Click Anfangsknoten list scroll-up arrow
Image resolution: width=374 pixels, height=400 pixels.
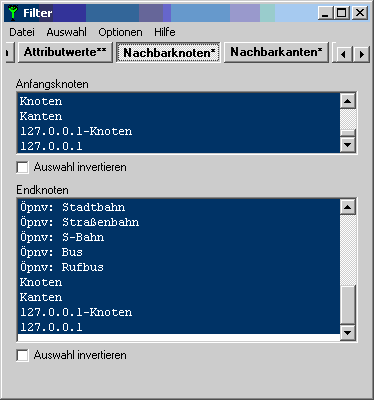pyautogui.click(x=348, y=101)
